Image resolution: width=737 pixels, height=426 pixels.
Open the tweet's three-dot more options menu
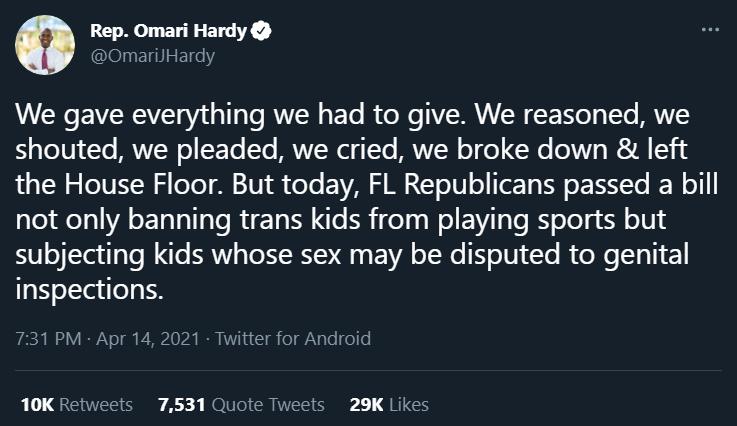710,30
